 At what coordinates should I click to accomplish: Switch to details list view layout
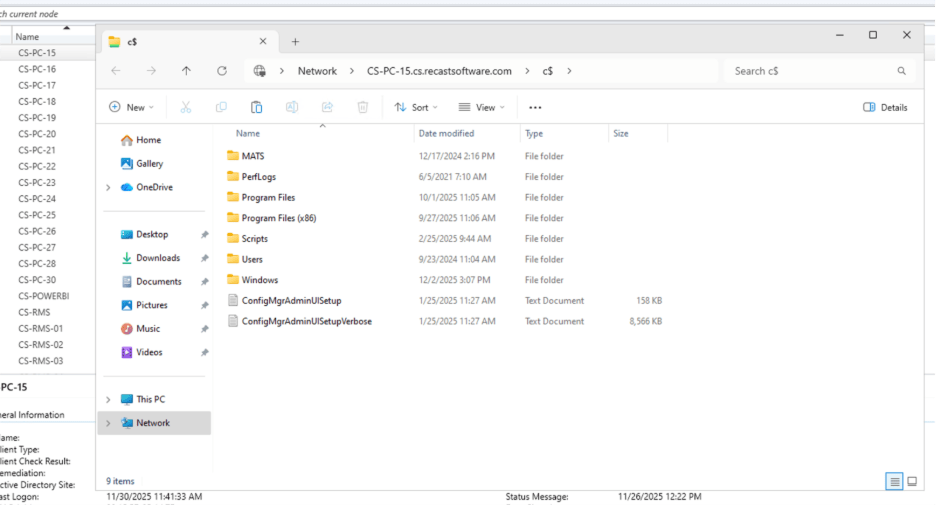coord(894,482)
